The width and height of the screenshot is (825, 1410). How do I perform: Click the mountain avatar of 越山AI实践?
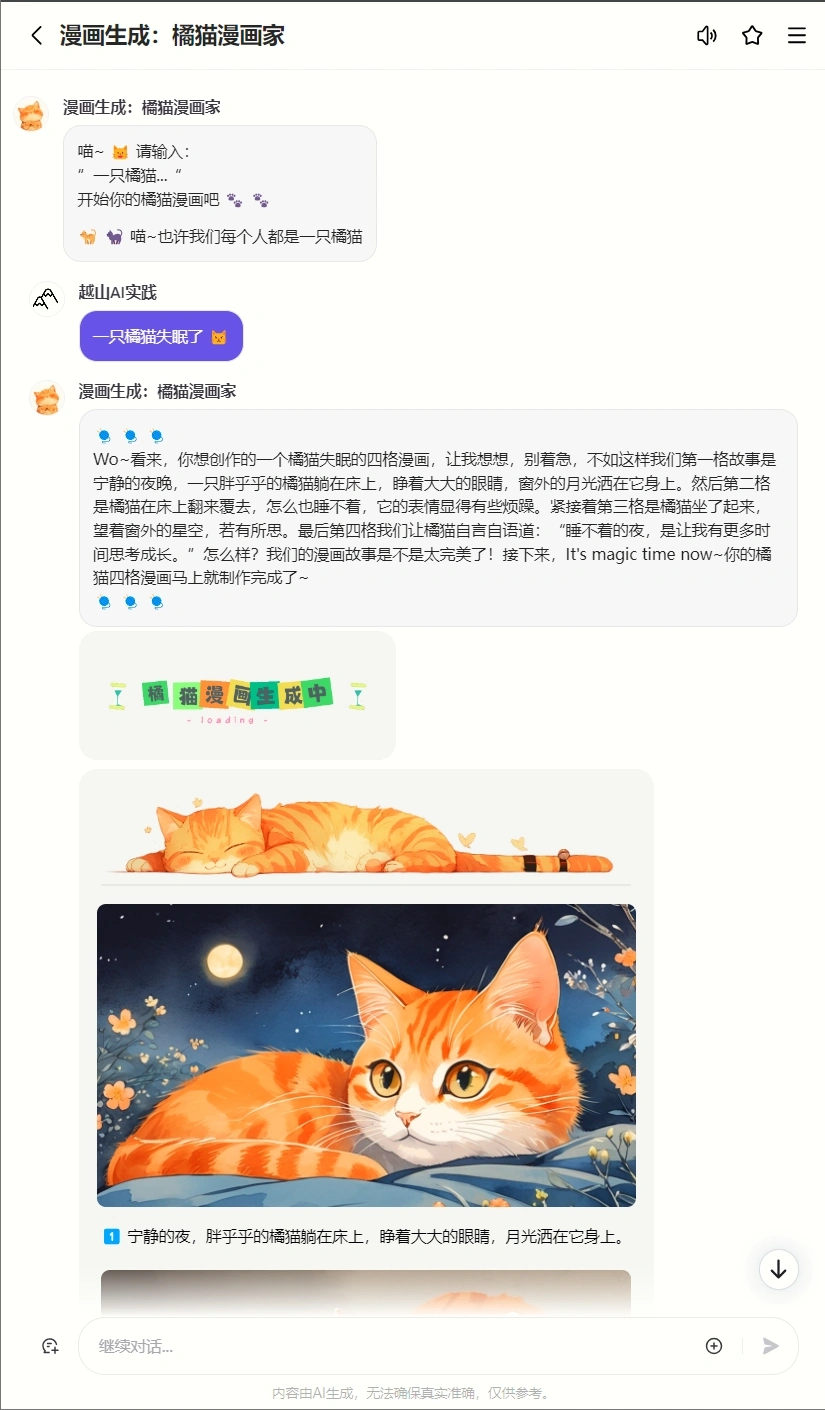point(47,299)
